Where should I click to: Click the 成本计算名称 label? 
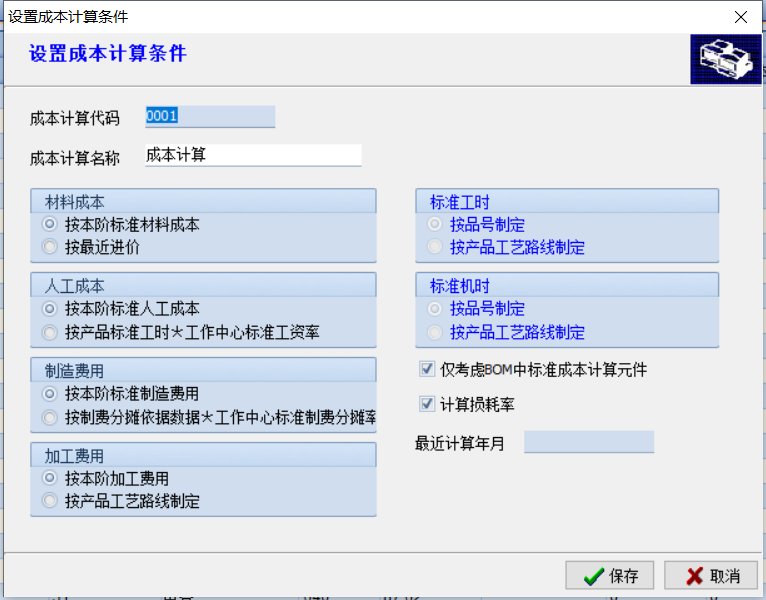[74, 158]
